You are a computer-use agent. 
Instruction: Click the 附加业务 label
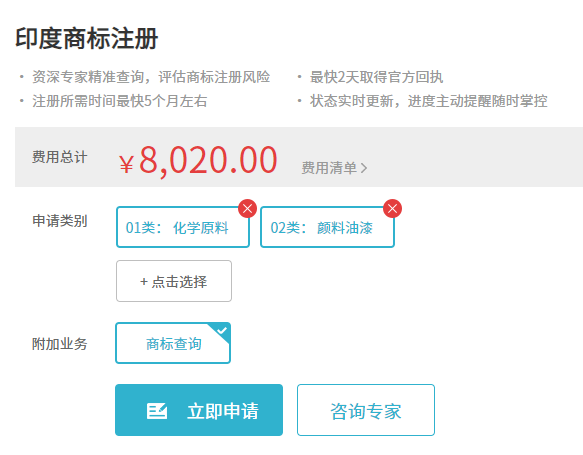pyautogui.click(x=59, y=344)
